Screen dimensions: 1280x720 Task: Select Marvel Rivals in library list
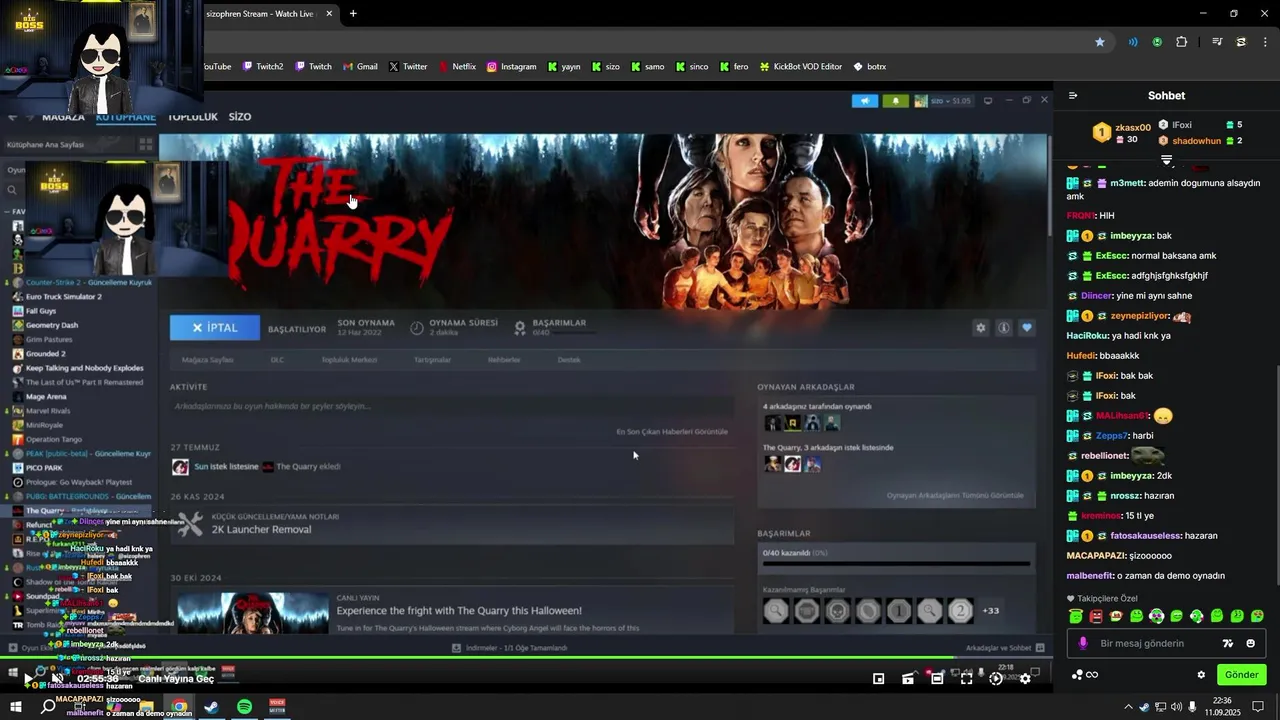coord(46,410)
